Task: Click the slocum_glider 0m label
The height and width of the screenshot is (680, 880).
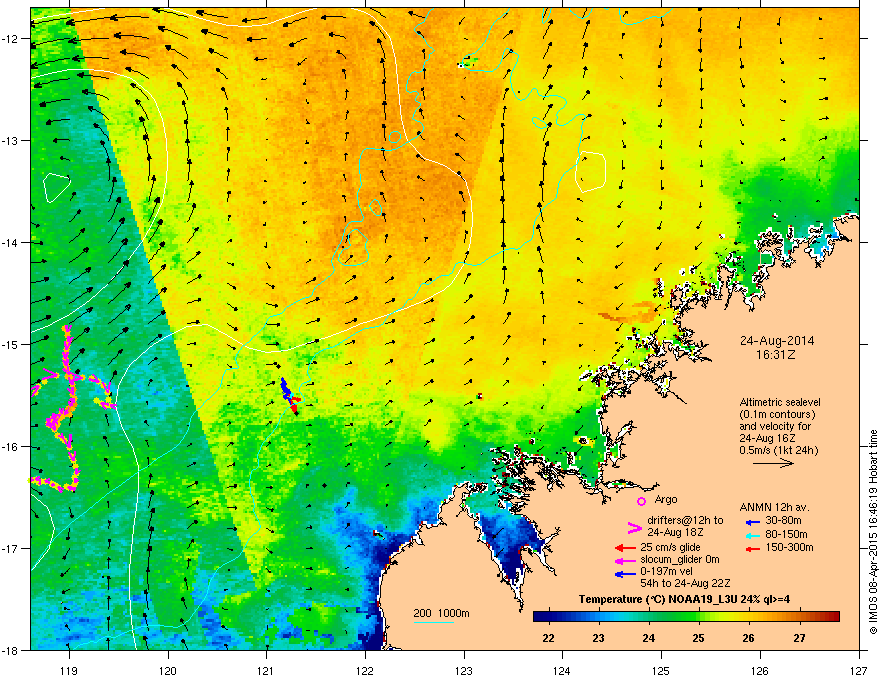Action: [x=680, y=560]
